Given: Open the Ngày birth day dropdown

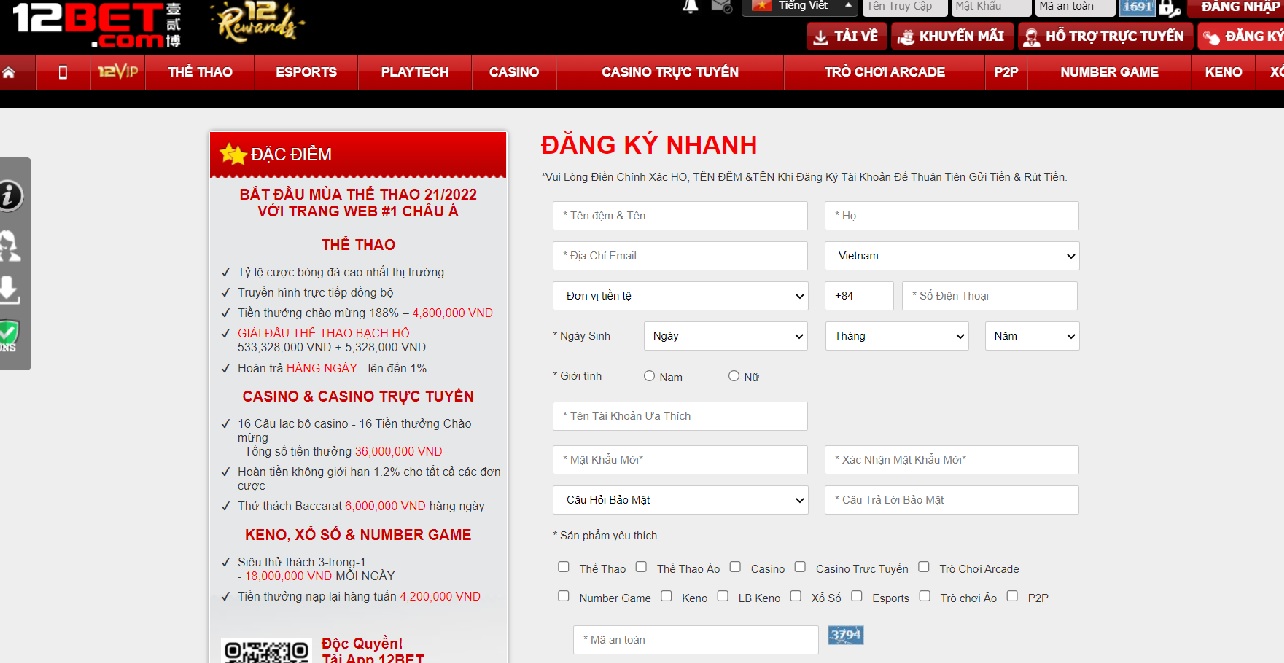Looking at the screenshot, I should click(726, 336).
